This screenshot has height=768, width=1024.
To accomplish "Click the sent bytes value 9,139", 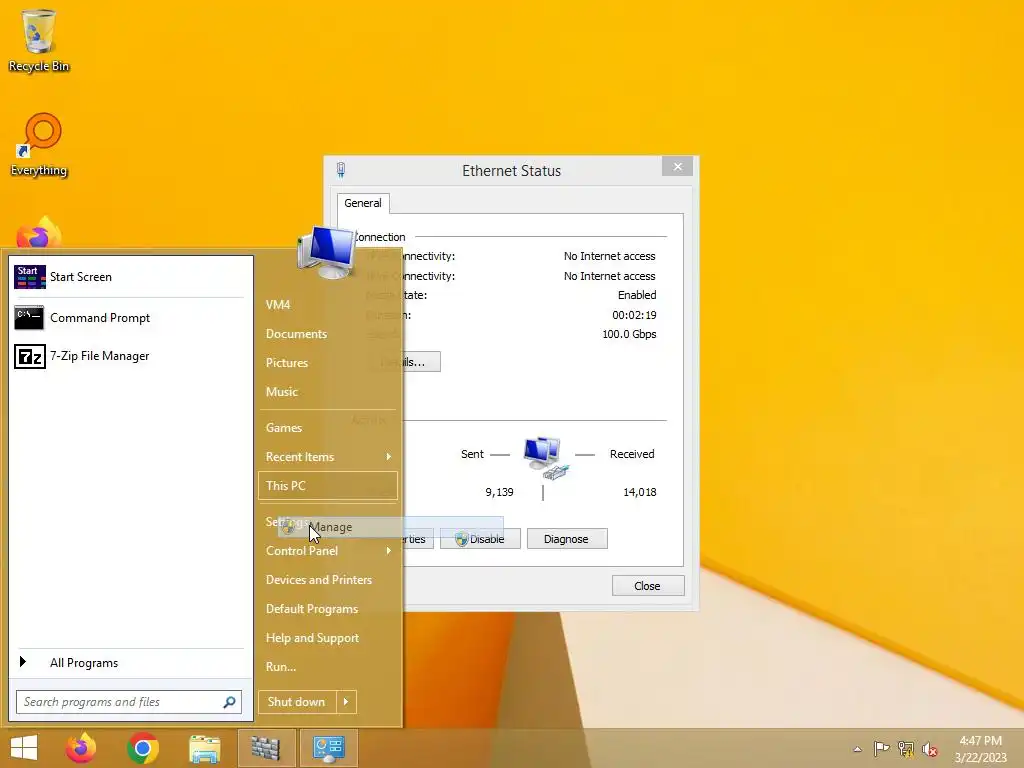I will click(x=500, y=492).
